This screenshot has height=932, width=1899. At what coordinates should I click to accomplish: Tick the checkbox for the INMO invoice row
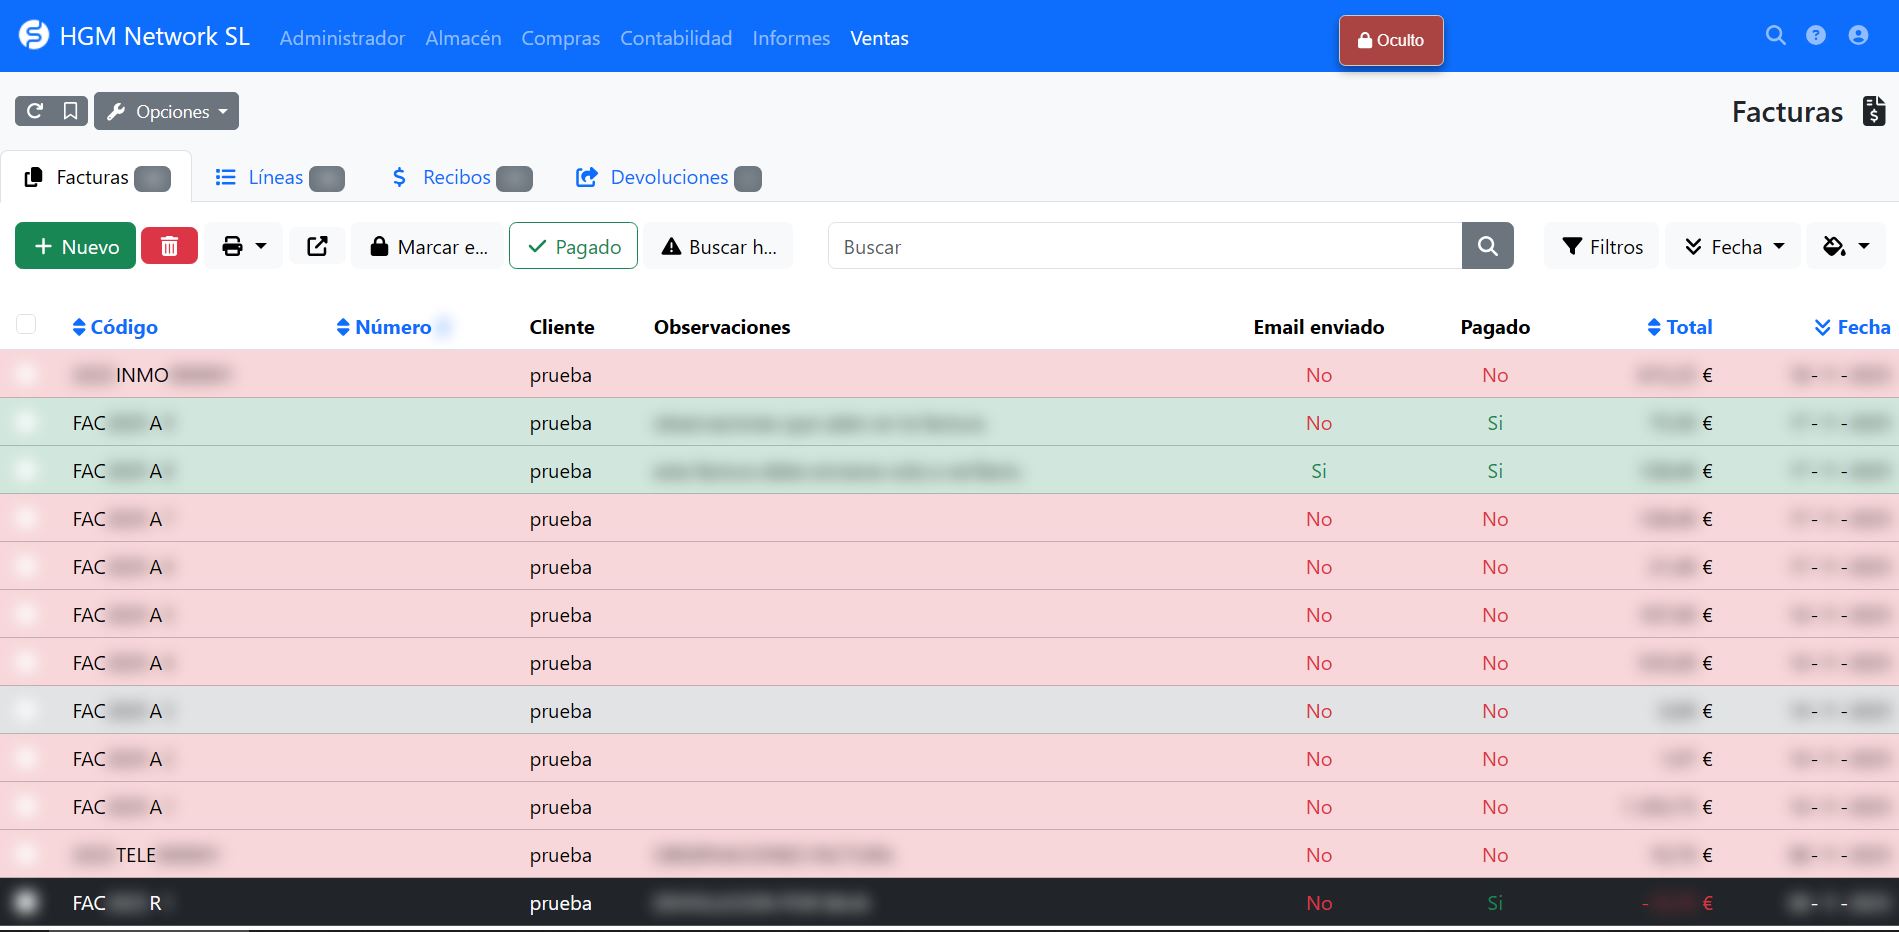point(26,374)
